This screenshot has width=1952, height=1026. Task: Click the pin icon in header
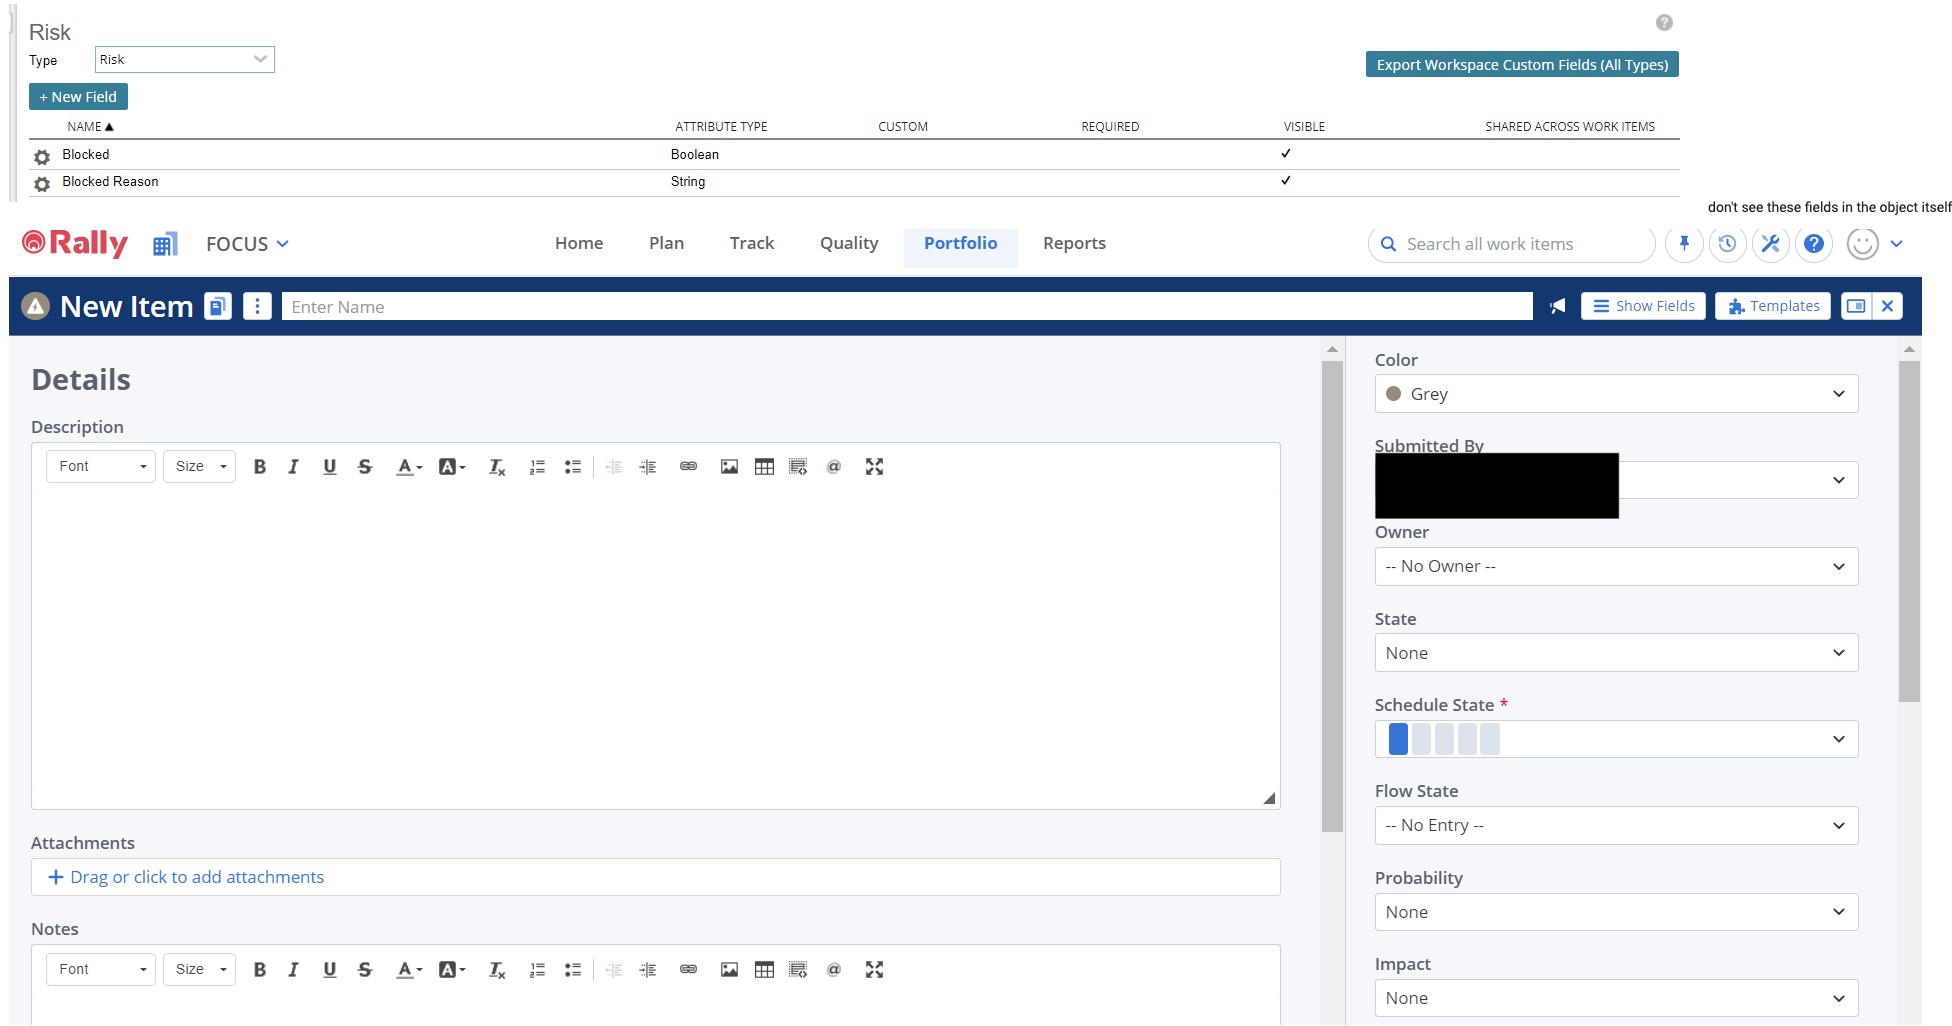1684,244
